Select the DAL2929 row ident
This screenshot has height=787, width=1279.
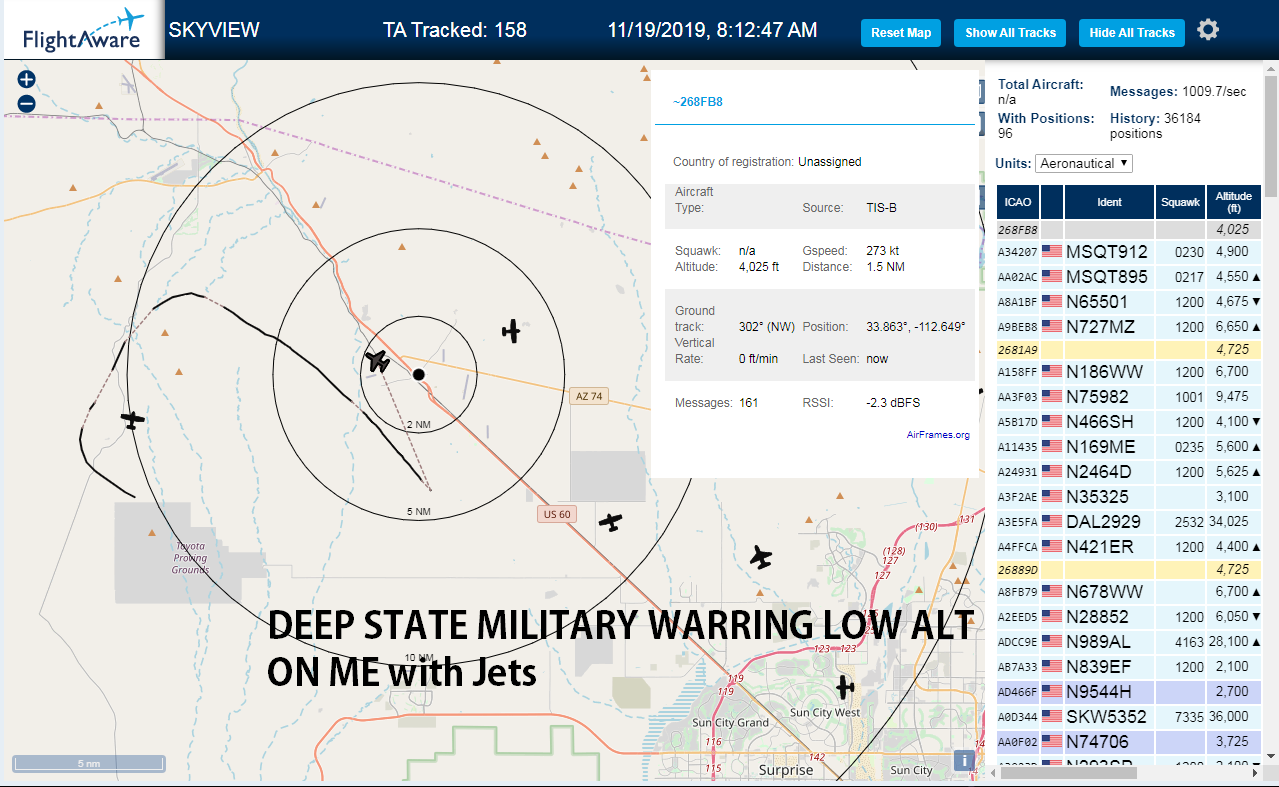coord(1103,521)
